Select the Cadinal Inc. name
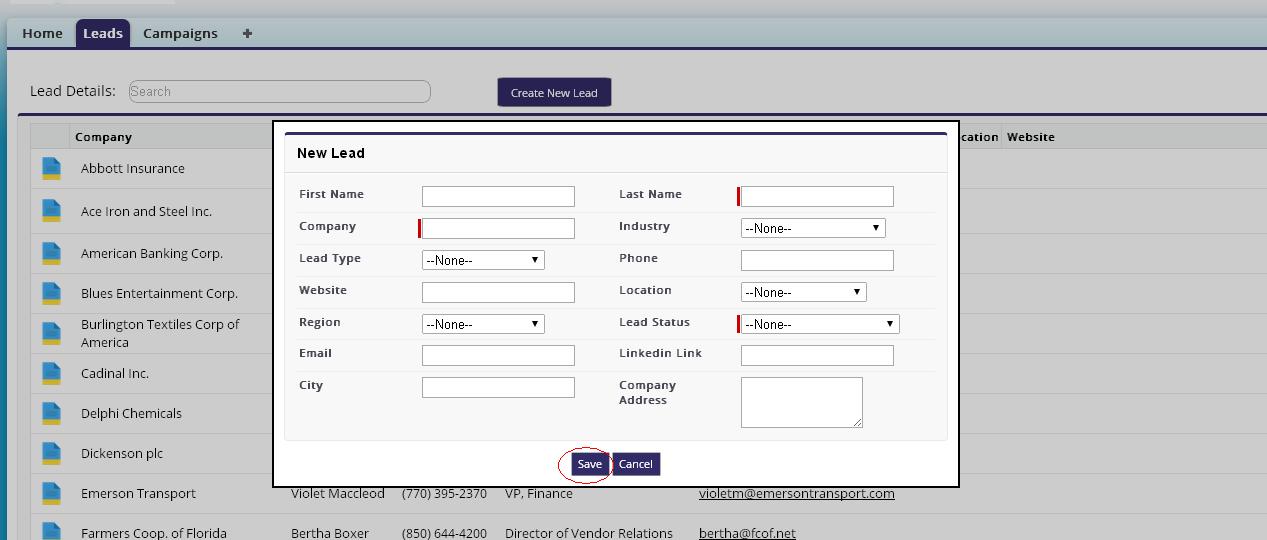 point(115,373)
